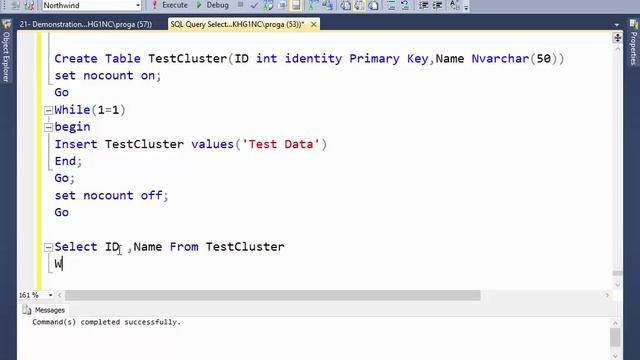Click editor vertical scrollbar up arrow
640x360 pixels.
pos(617,49)
